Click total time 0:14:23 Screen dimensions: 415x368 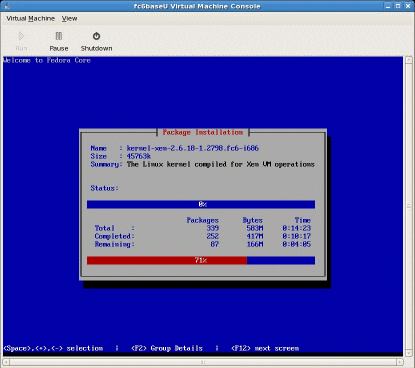(296, 228)
